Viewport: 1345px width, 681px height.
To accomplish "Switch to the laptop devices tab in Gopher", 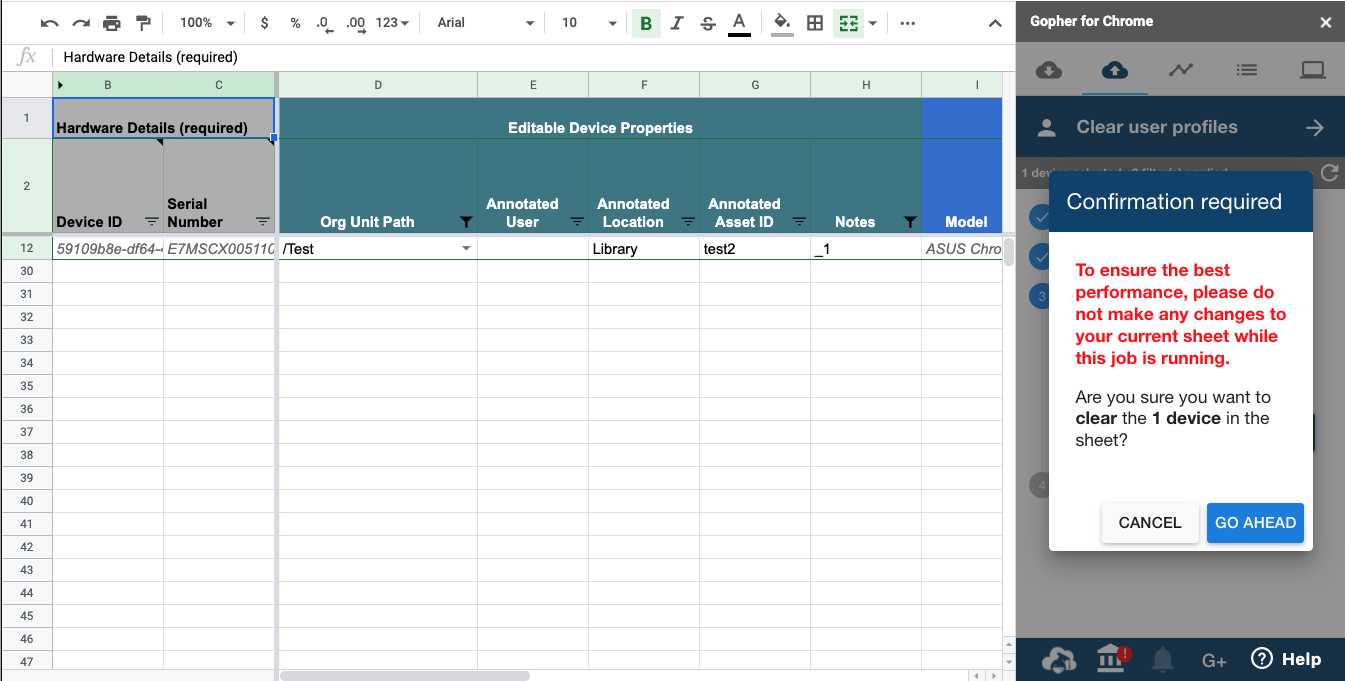I will [1312, 70].
